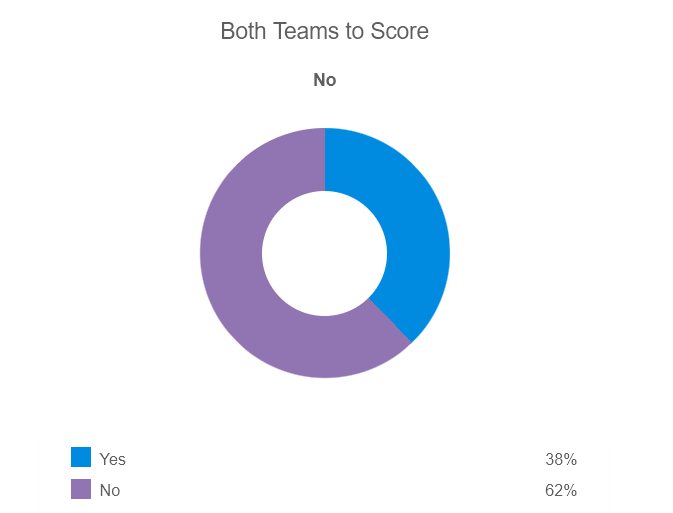
Task: Click the word "Score" in the title
Action: click(400, 31)
